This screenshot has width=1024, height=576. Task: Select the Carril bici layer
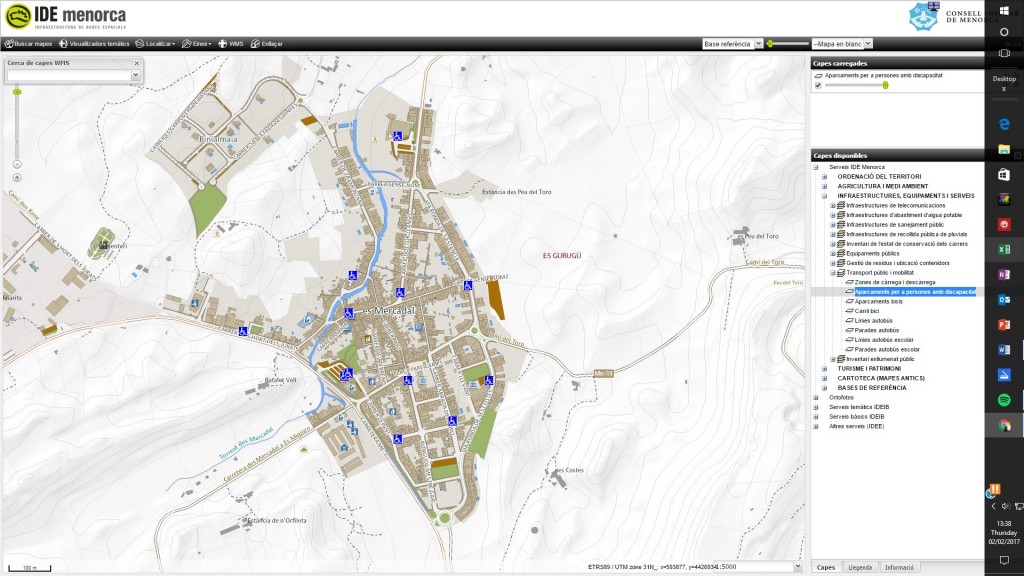click(867, 311)
